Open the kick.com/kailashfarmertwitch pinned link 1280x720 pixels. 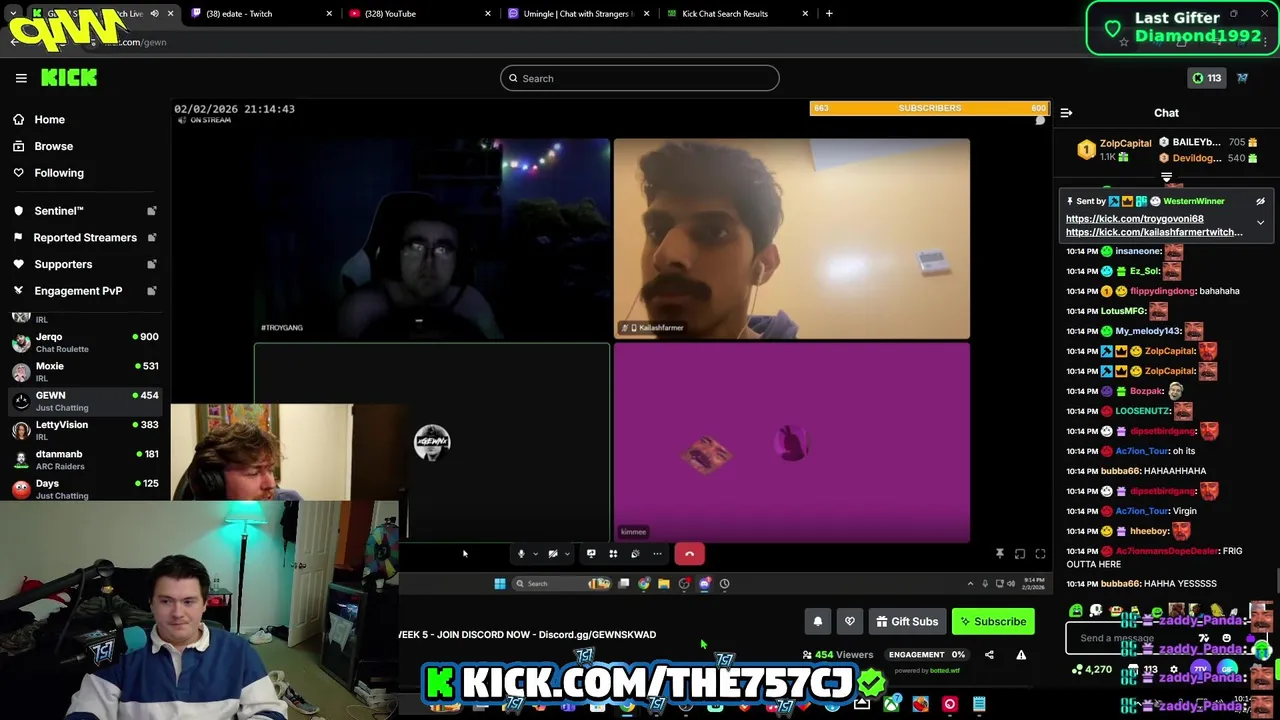click(1154, 232)
